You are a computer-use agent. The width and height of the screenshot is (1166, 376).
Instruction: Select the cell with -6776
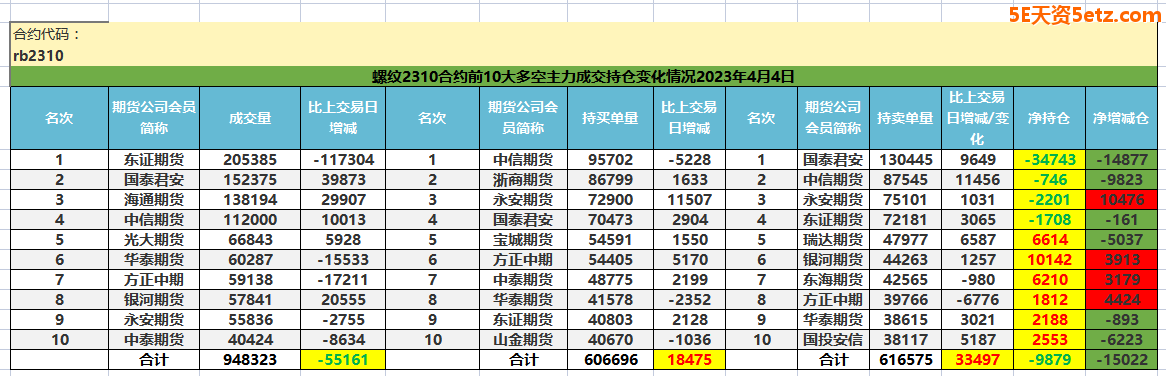point(978,300)
